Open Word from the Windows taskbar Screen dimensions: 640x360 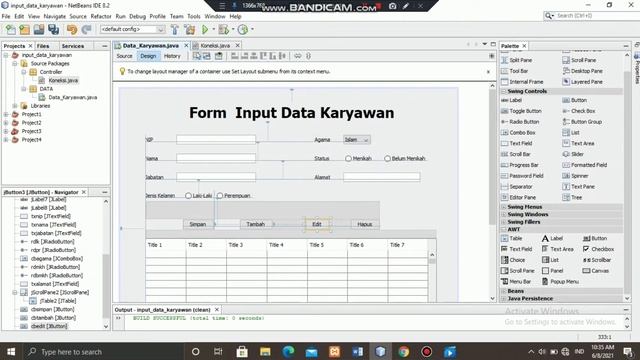[358, 351]
